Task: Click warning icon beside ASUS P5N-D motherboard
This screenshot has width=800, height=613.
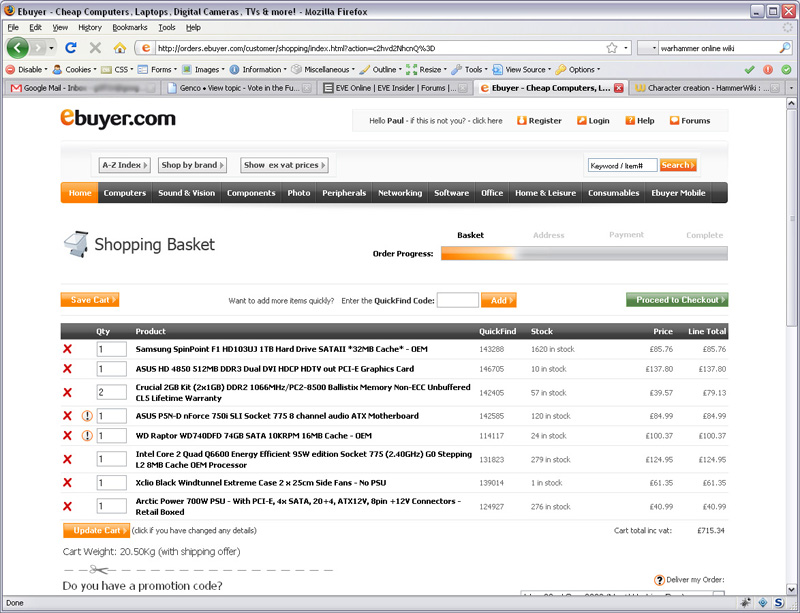Action: click(x=87, y=416)
